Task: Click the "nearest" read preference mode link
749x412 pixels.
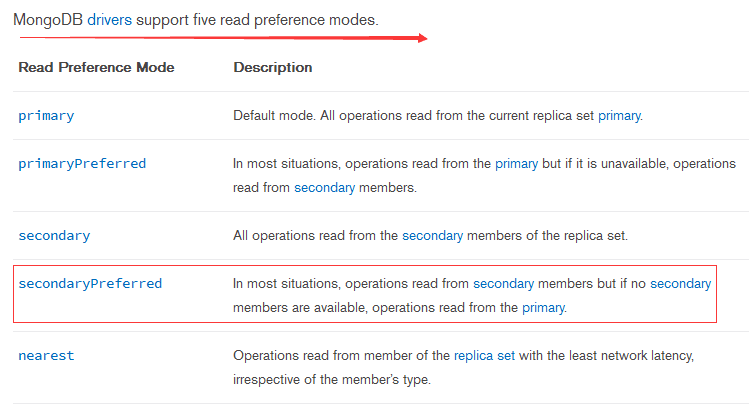Action: tap(46, 355)
